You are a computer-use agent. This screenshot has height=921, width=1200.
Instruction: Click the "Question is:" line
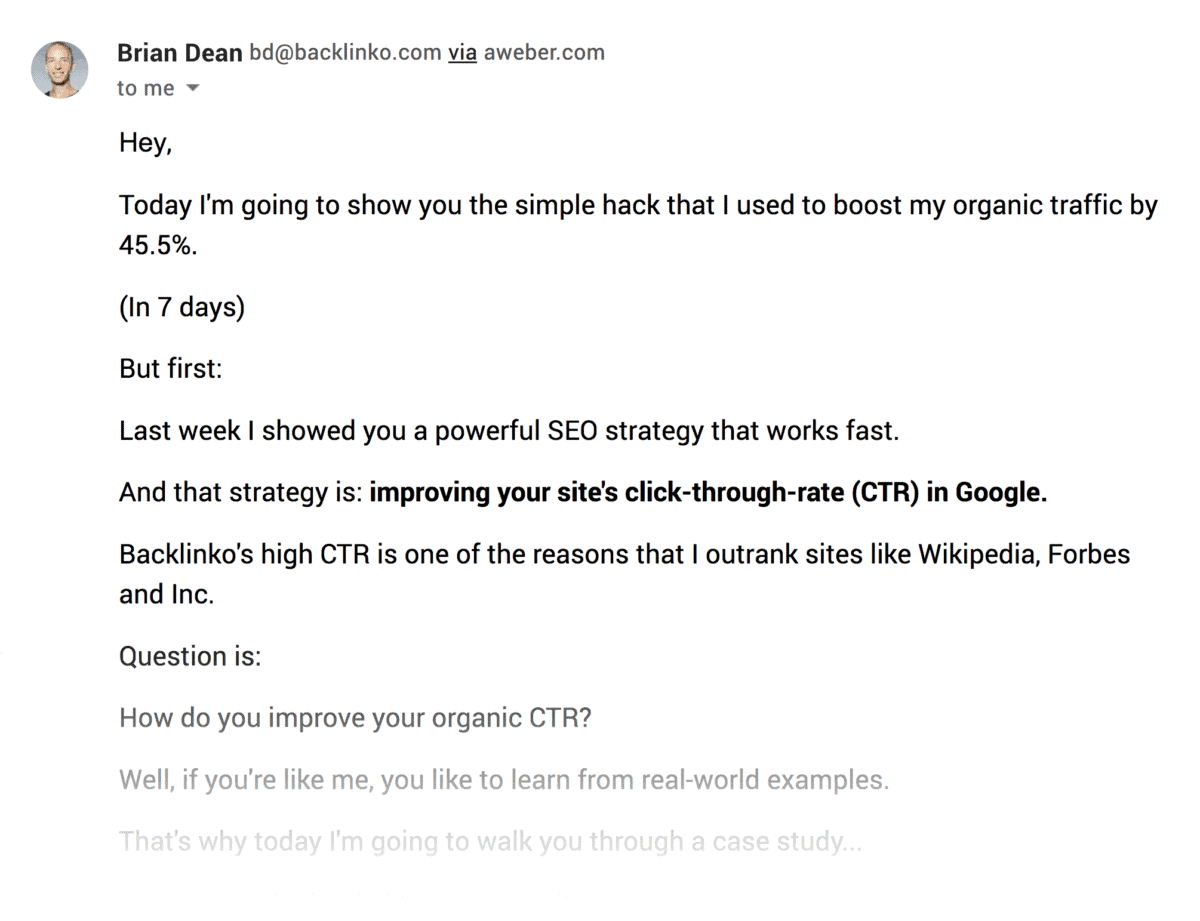(x=190, y=657)
